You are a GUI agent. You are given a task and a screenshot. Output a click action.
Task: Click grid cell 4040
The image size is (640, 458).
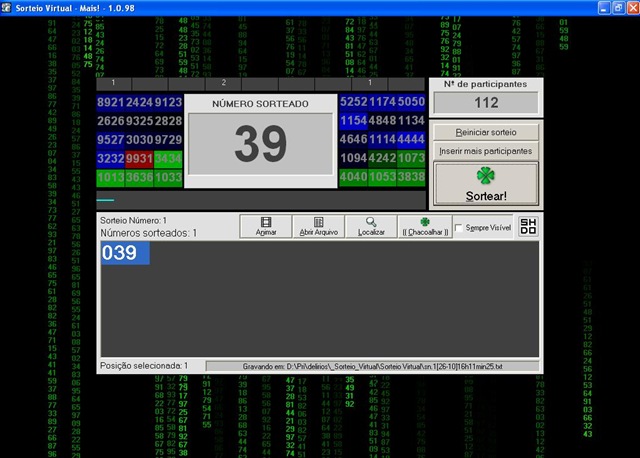click(353, 177)
